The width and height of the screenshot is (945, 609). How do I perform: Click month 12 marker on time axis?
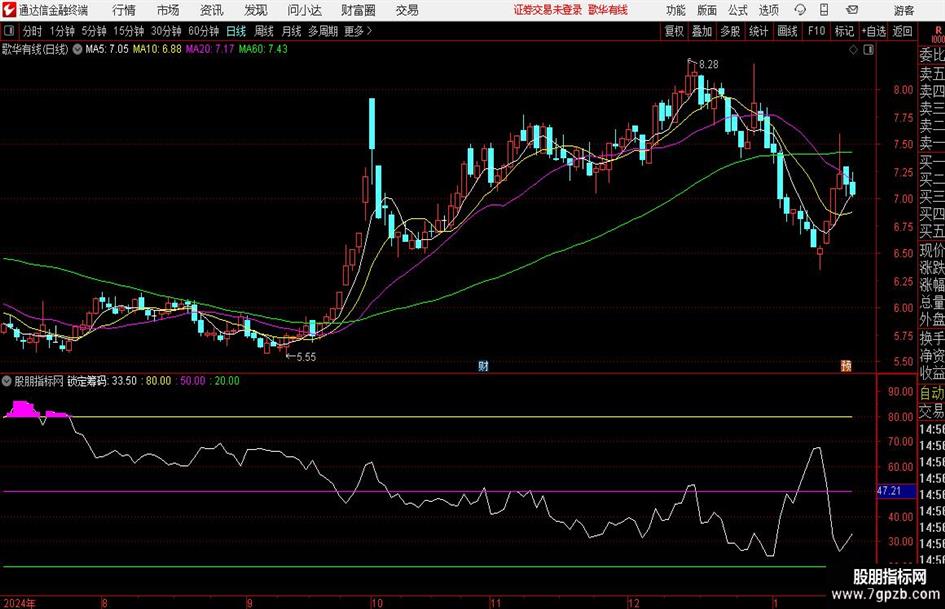(633, 603)
